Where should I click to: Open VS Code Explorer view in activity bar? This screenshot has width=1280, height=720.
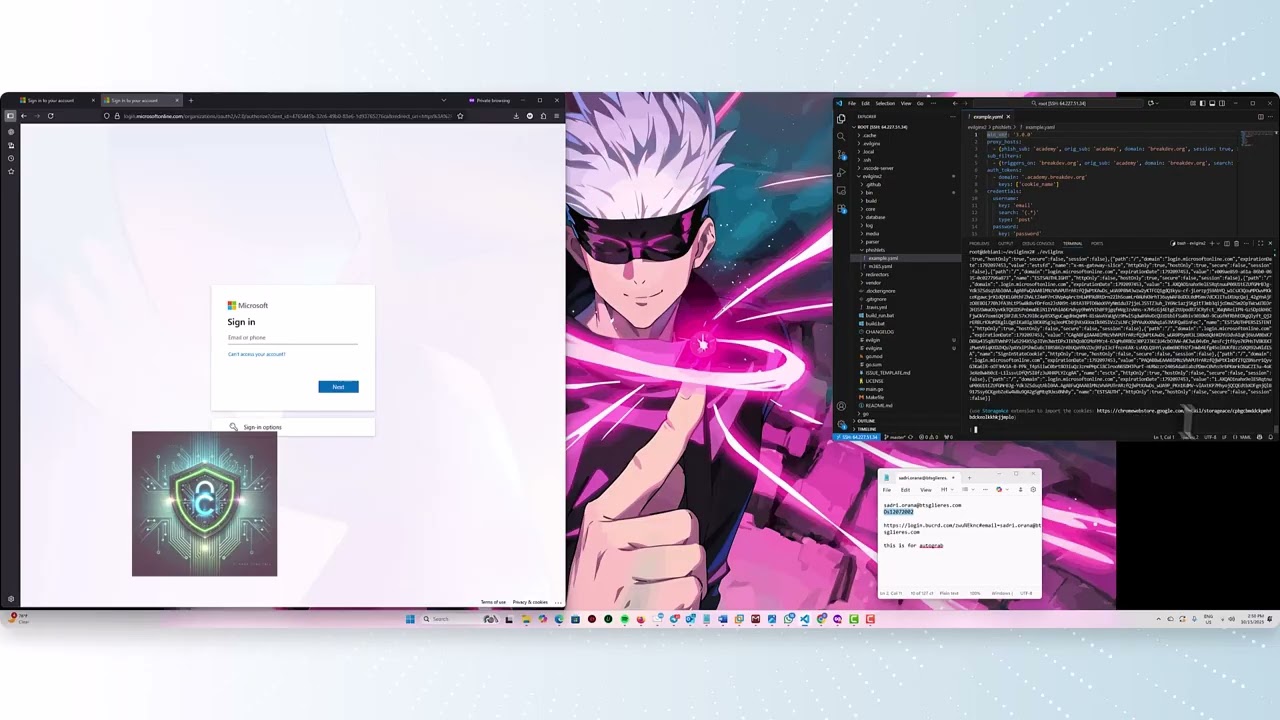click(x=841, y=119)
